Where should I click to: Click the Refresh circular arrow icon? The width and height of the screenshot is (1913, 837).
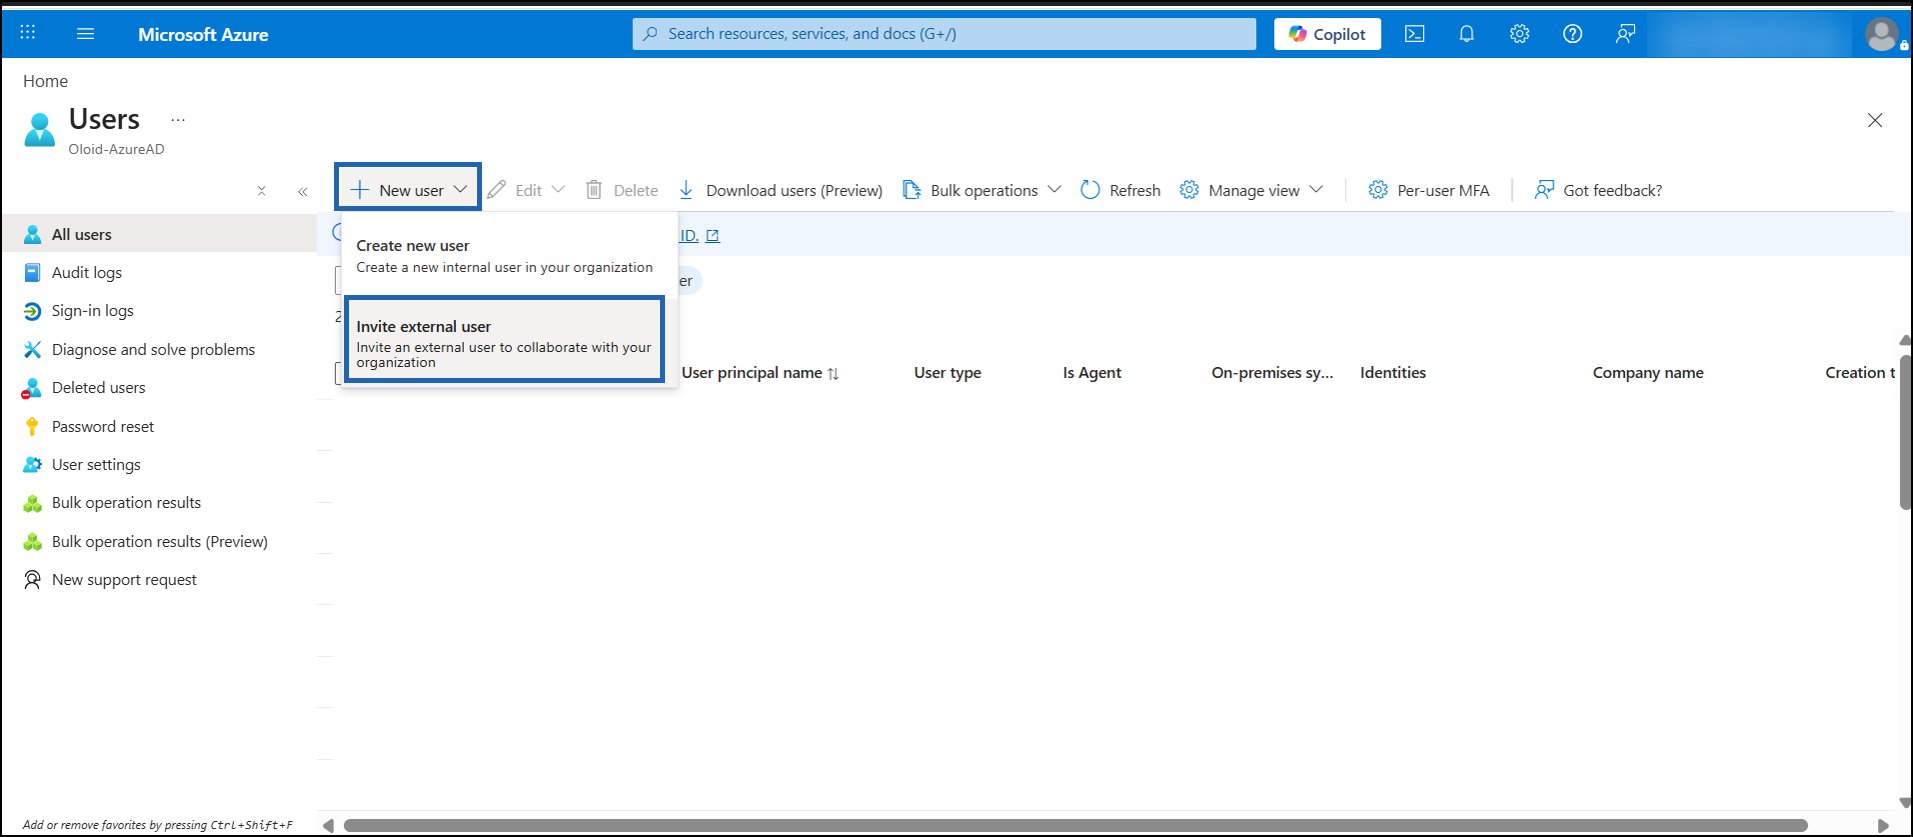pos(1090,190)
